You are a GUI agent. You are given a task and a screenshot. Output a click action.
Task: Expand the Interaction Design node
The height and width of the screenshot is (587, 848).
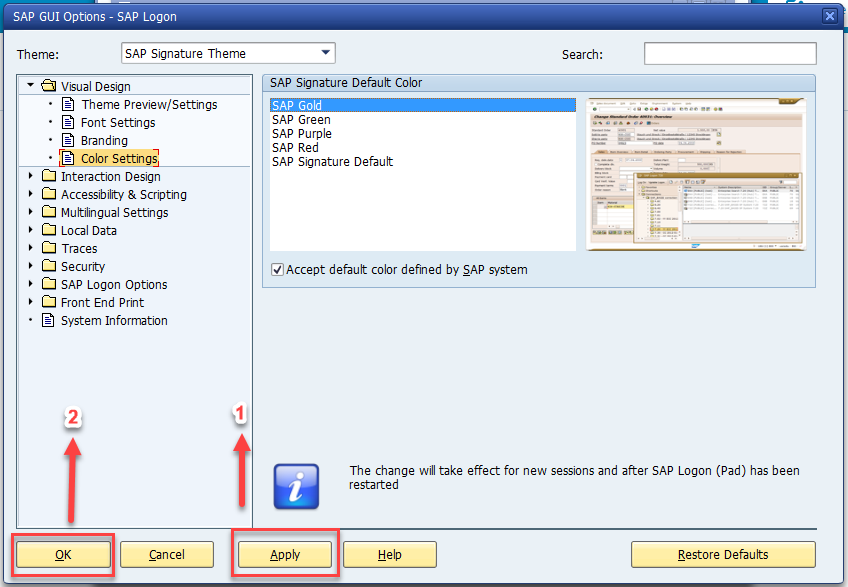coord(30,176)
